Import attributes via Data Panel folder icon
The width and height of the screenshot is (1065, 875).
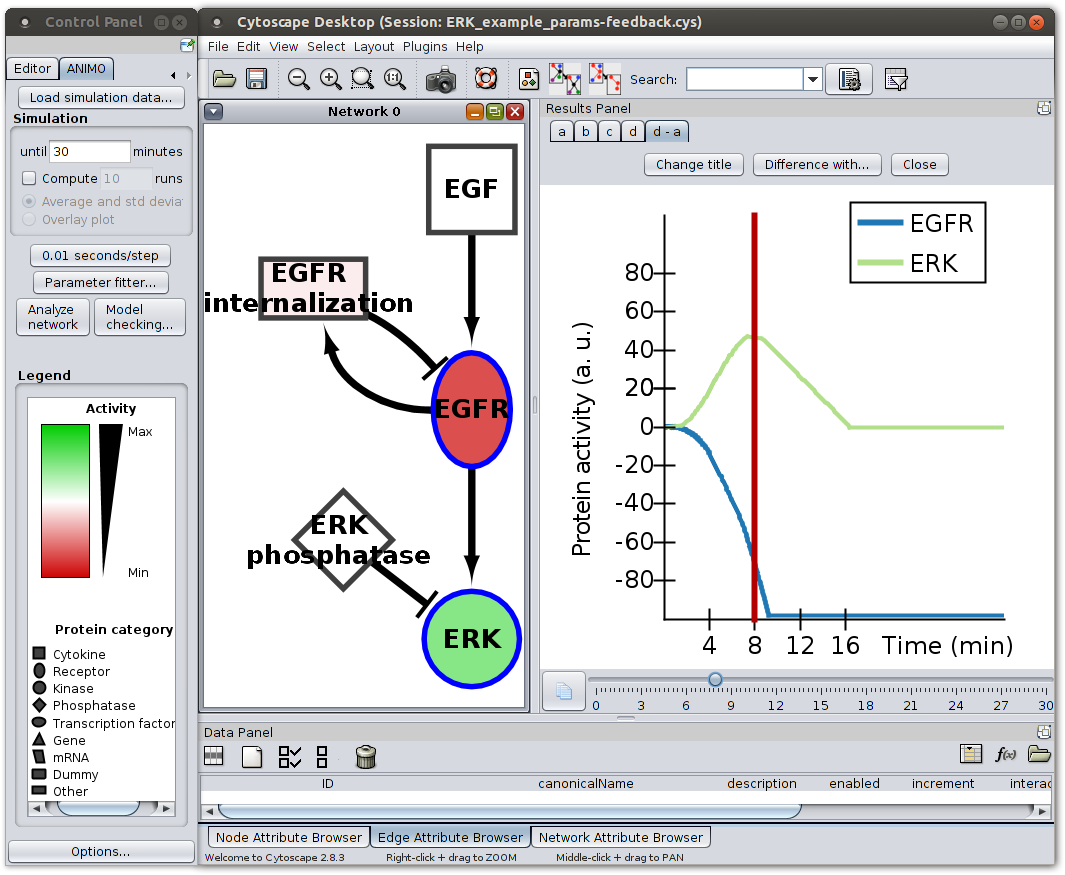coord(1039,753)
